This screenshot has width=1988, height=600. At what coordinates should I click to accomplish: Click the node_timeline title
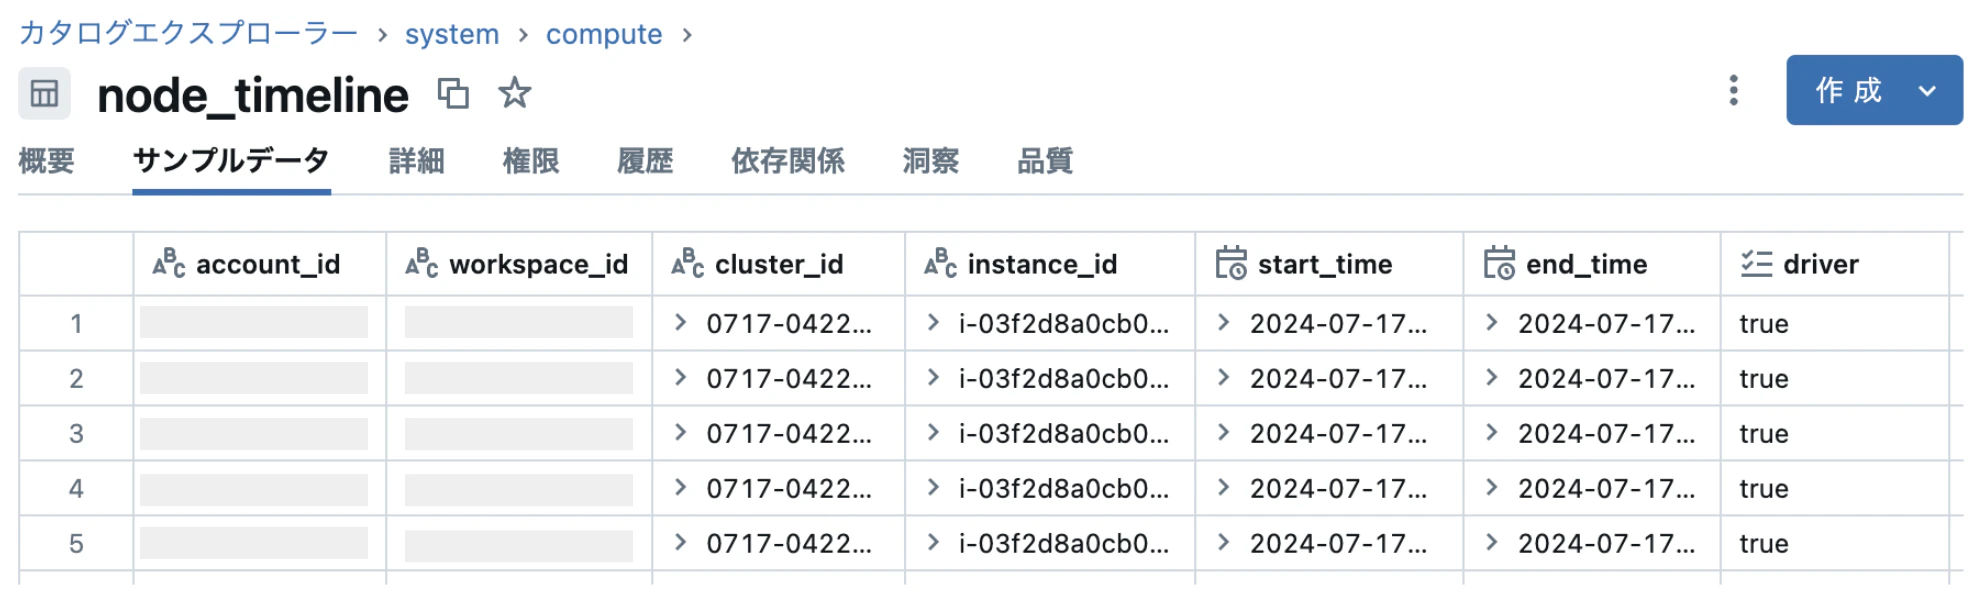[253, 96]
